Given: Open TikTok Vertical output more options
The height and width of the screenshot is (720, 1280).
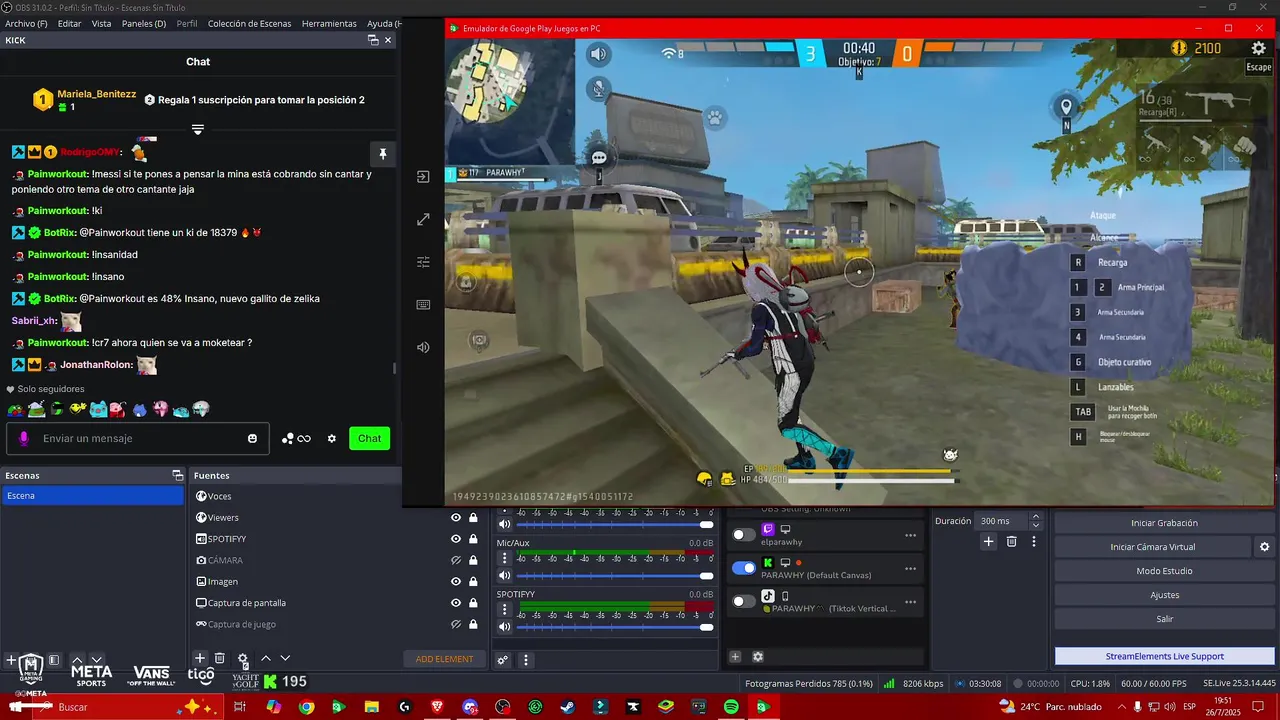Looking at the screenshot, I should (910, 602).
